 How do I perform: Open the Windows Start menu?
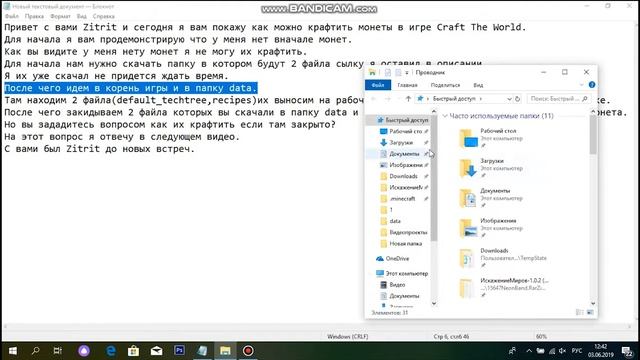pyautogui.click(x=13, y=351)
